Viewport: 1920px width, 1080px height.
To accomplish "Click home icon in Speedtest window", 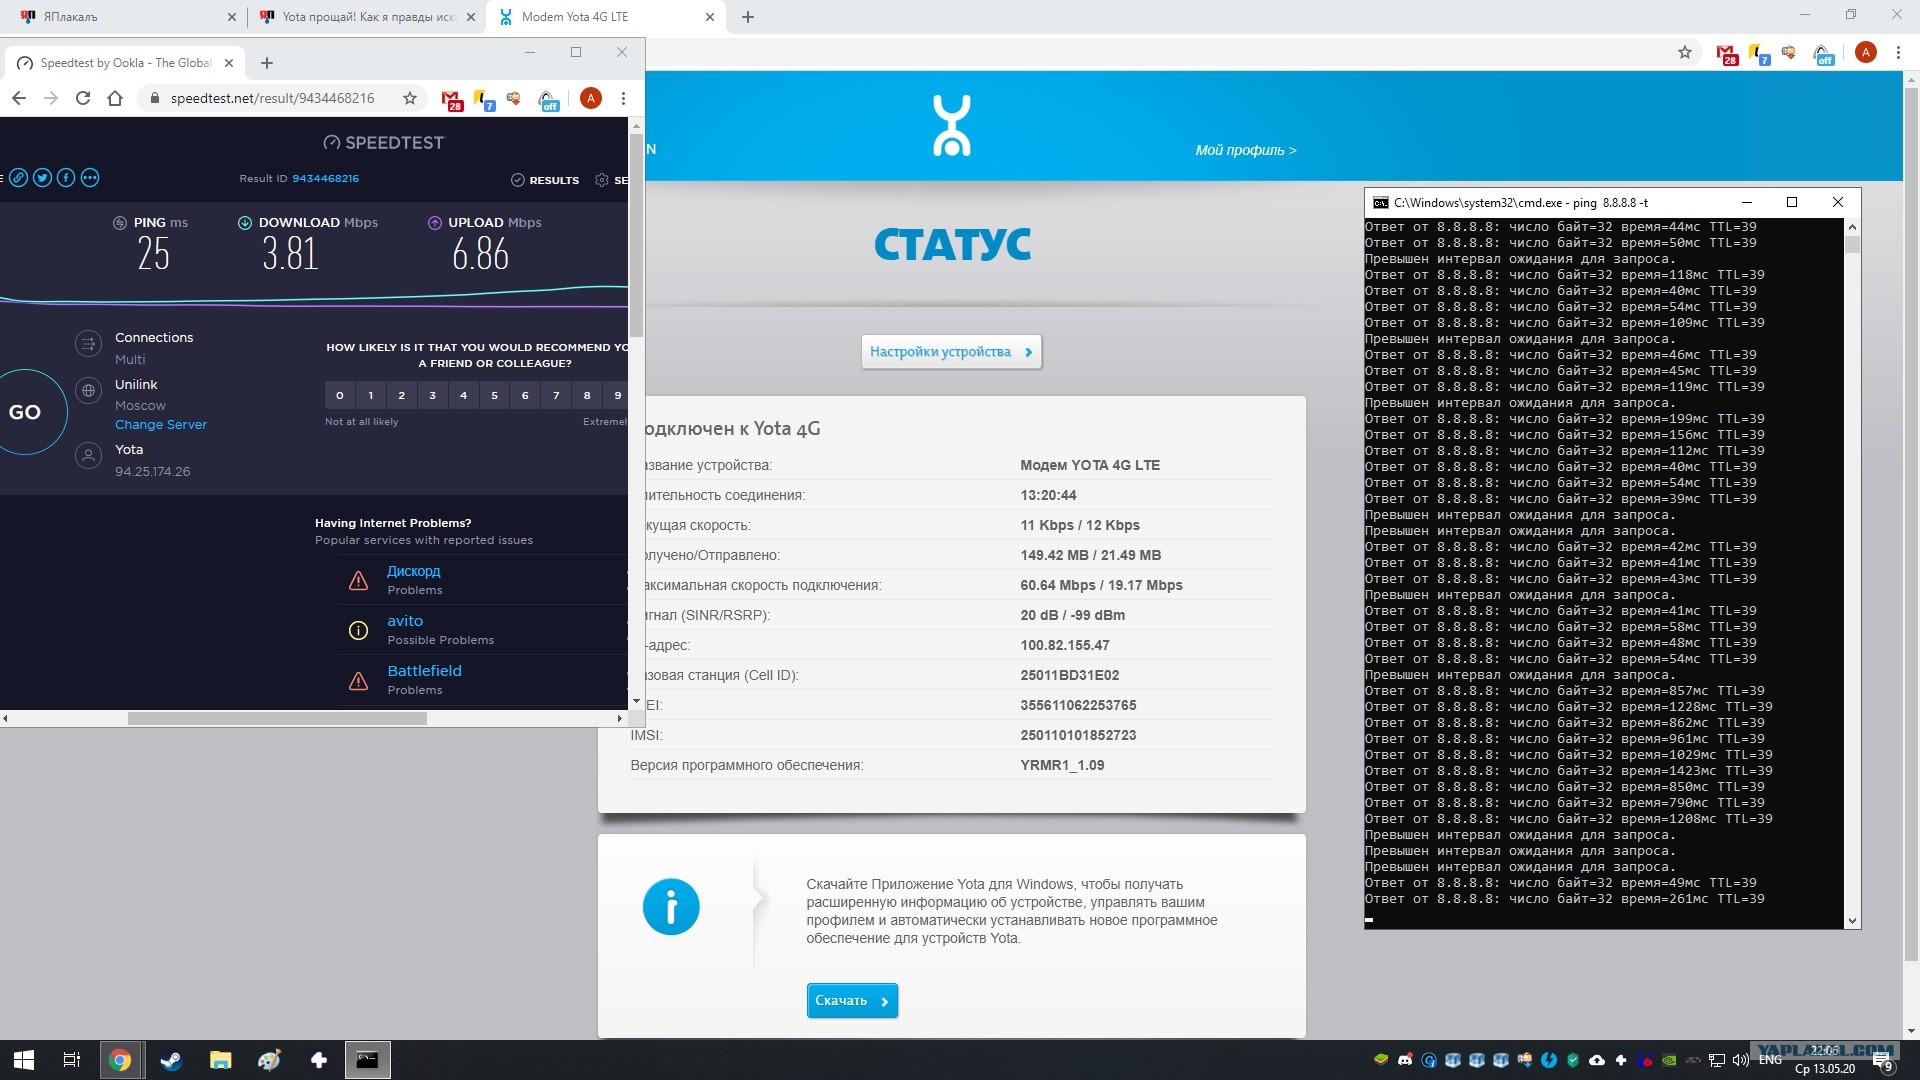I will 115,98.
